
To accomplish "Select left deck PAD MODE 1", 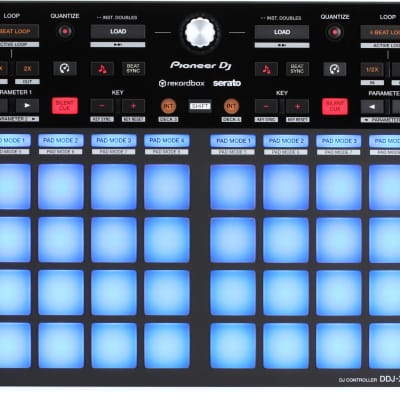I will [x=15, y=140].
